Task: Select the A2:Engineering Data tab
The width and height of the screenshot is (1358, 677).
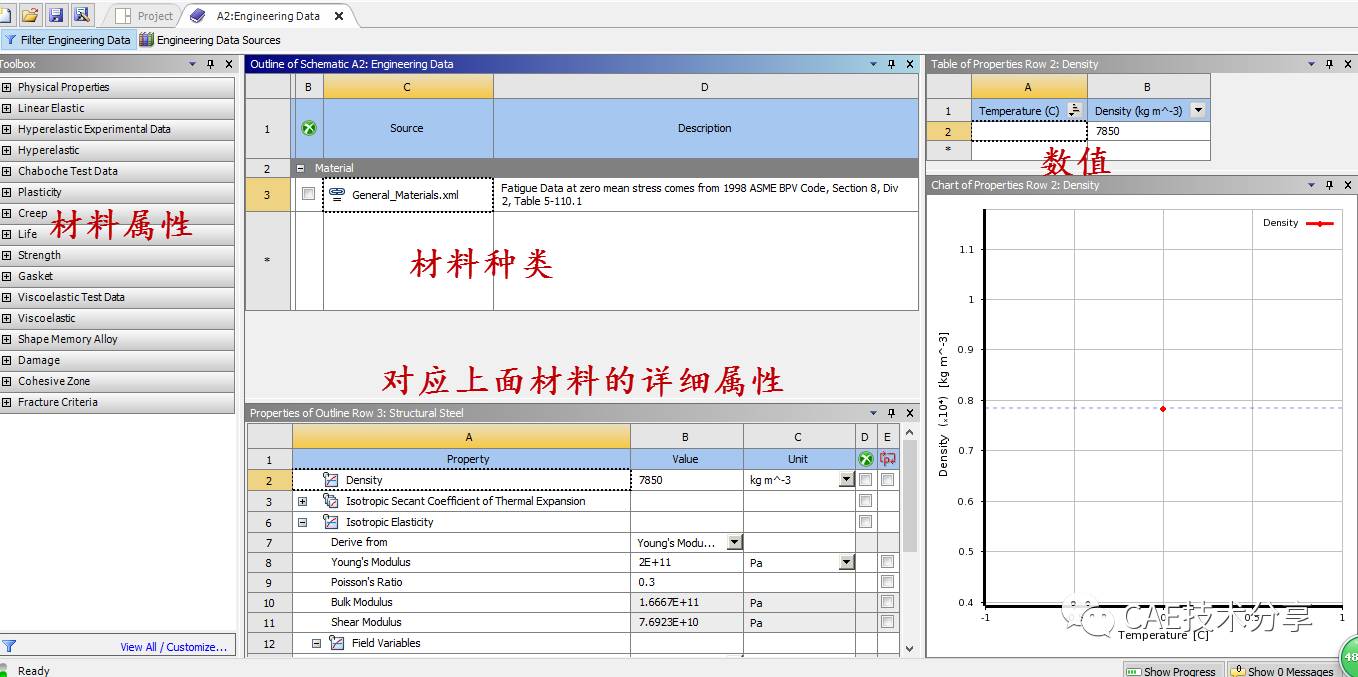Action: (267, 16)
